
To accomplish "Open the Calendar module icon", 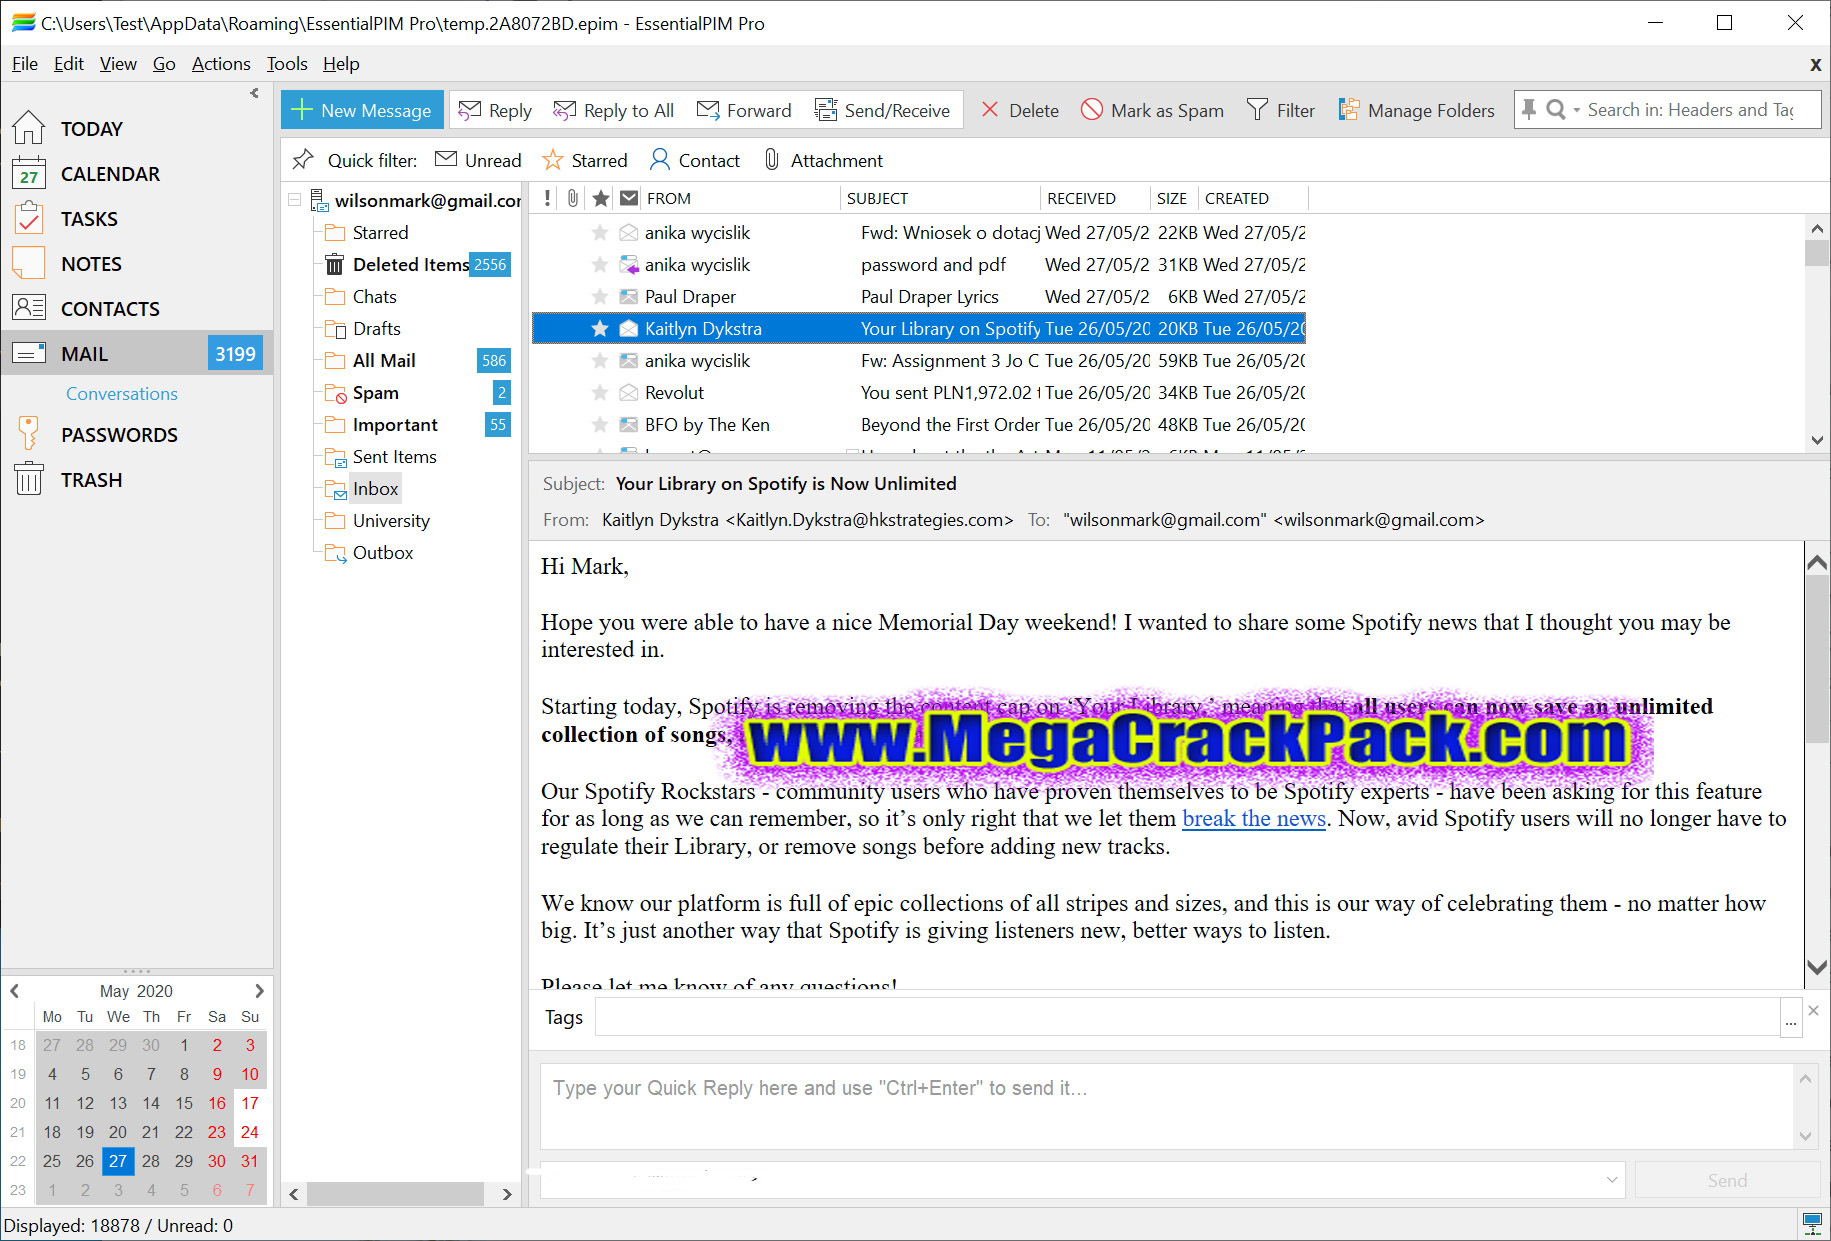I will point(29,174).
